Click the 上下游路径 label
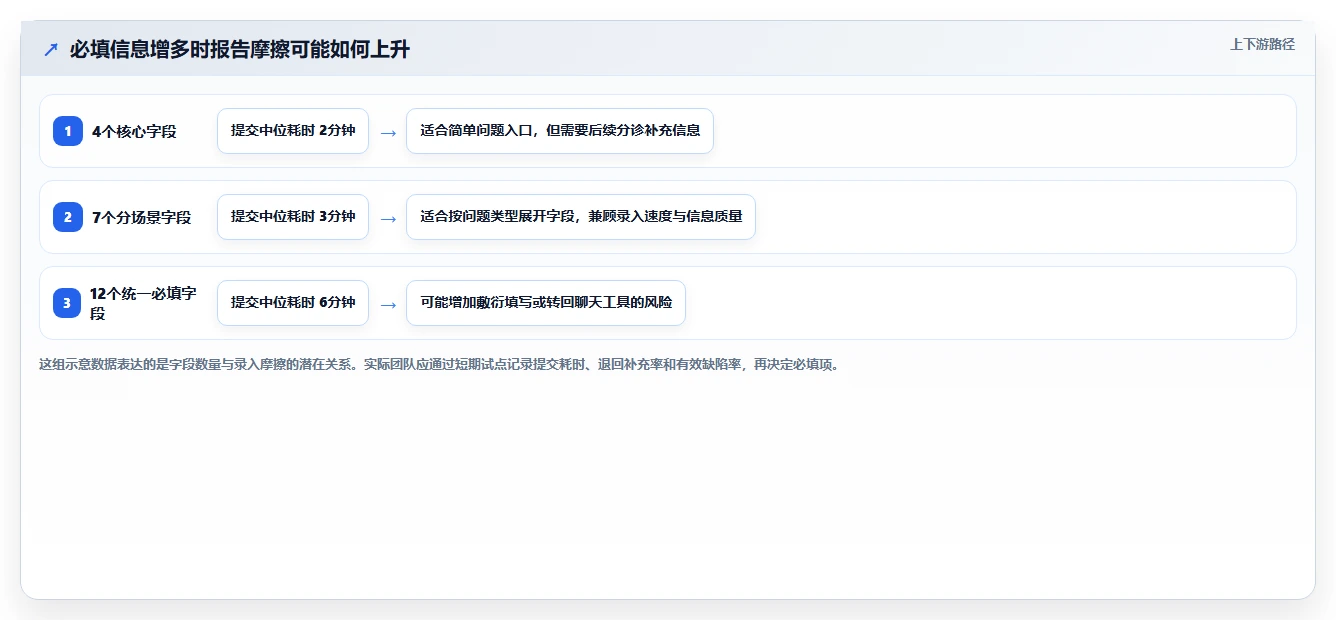 pos(1262,44)
